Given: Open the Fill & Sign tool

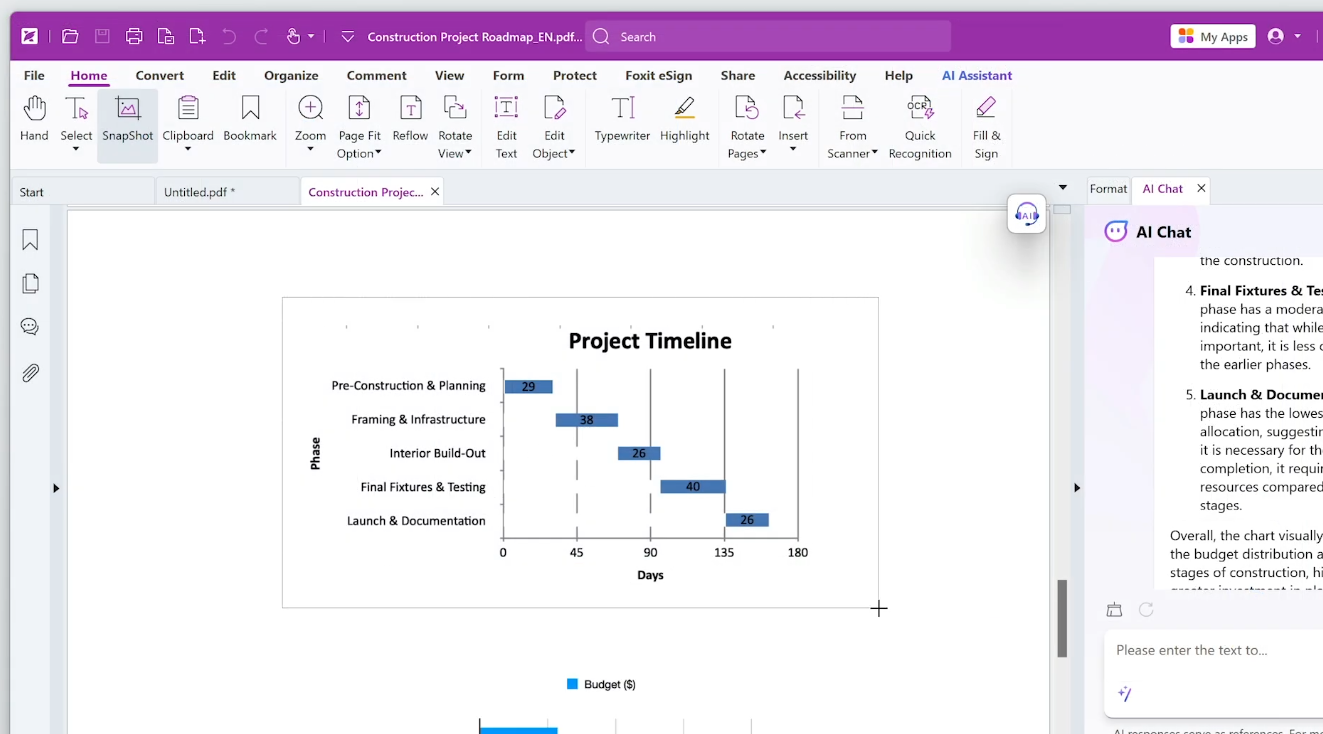Looking at the screenshot, I should point(987,127).
